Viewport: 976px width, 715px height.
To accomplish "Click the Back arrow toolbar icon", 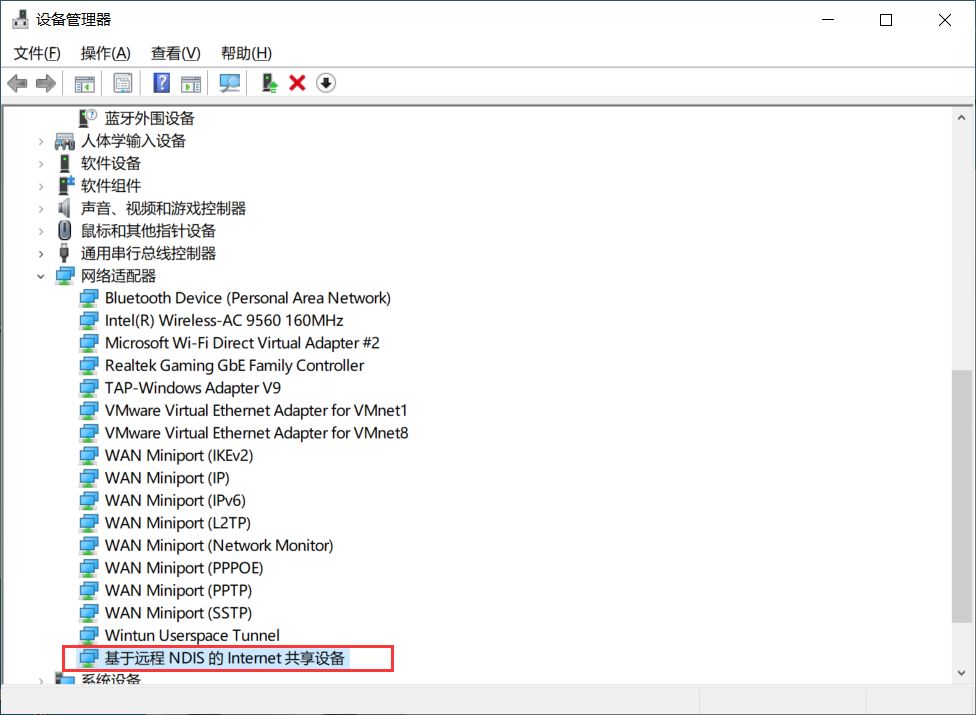I will coord(17,83).
